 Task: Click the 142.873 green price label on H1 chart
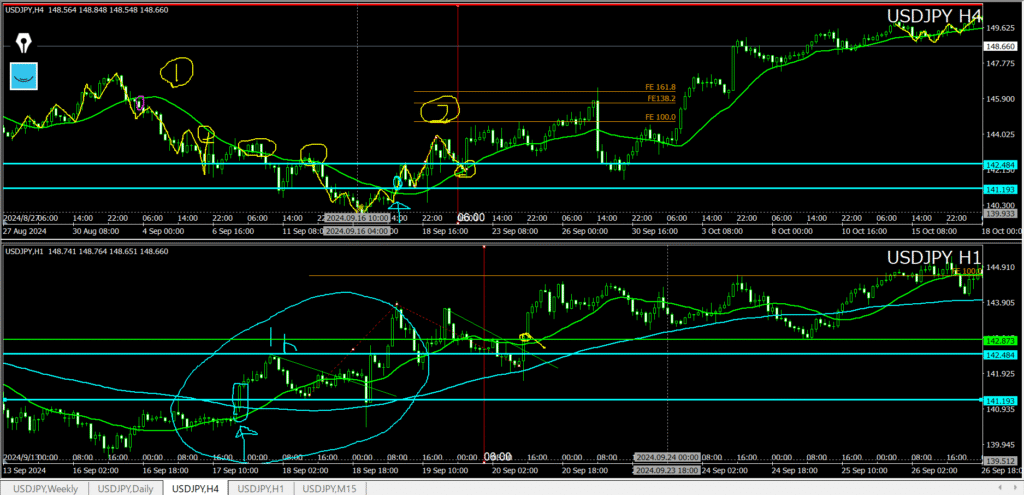point(1001,340)
